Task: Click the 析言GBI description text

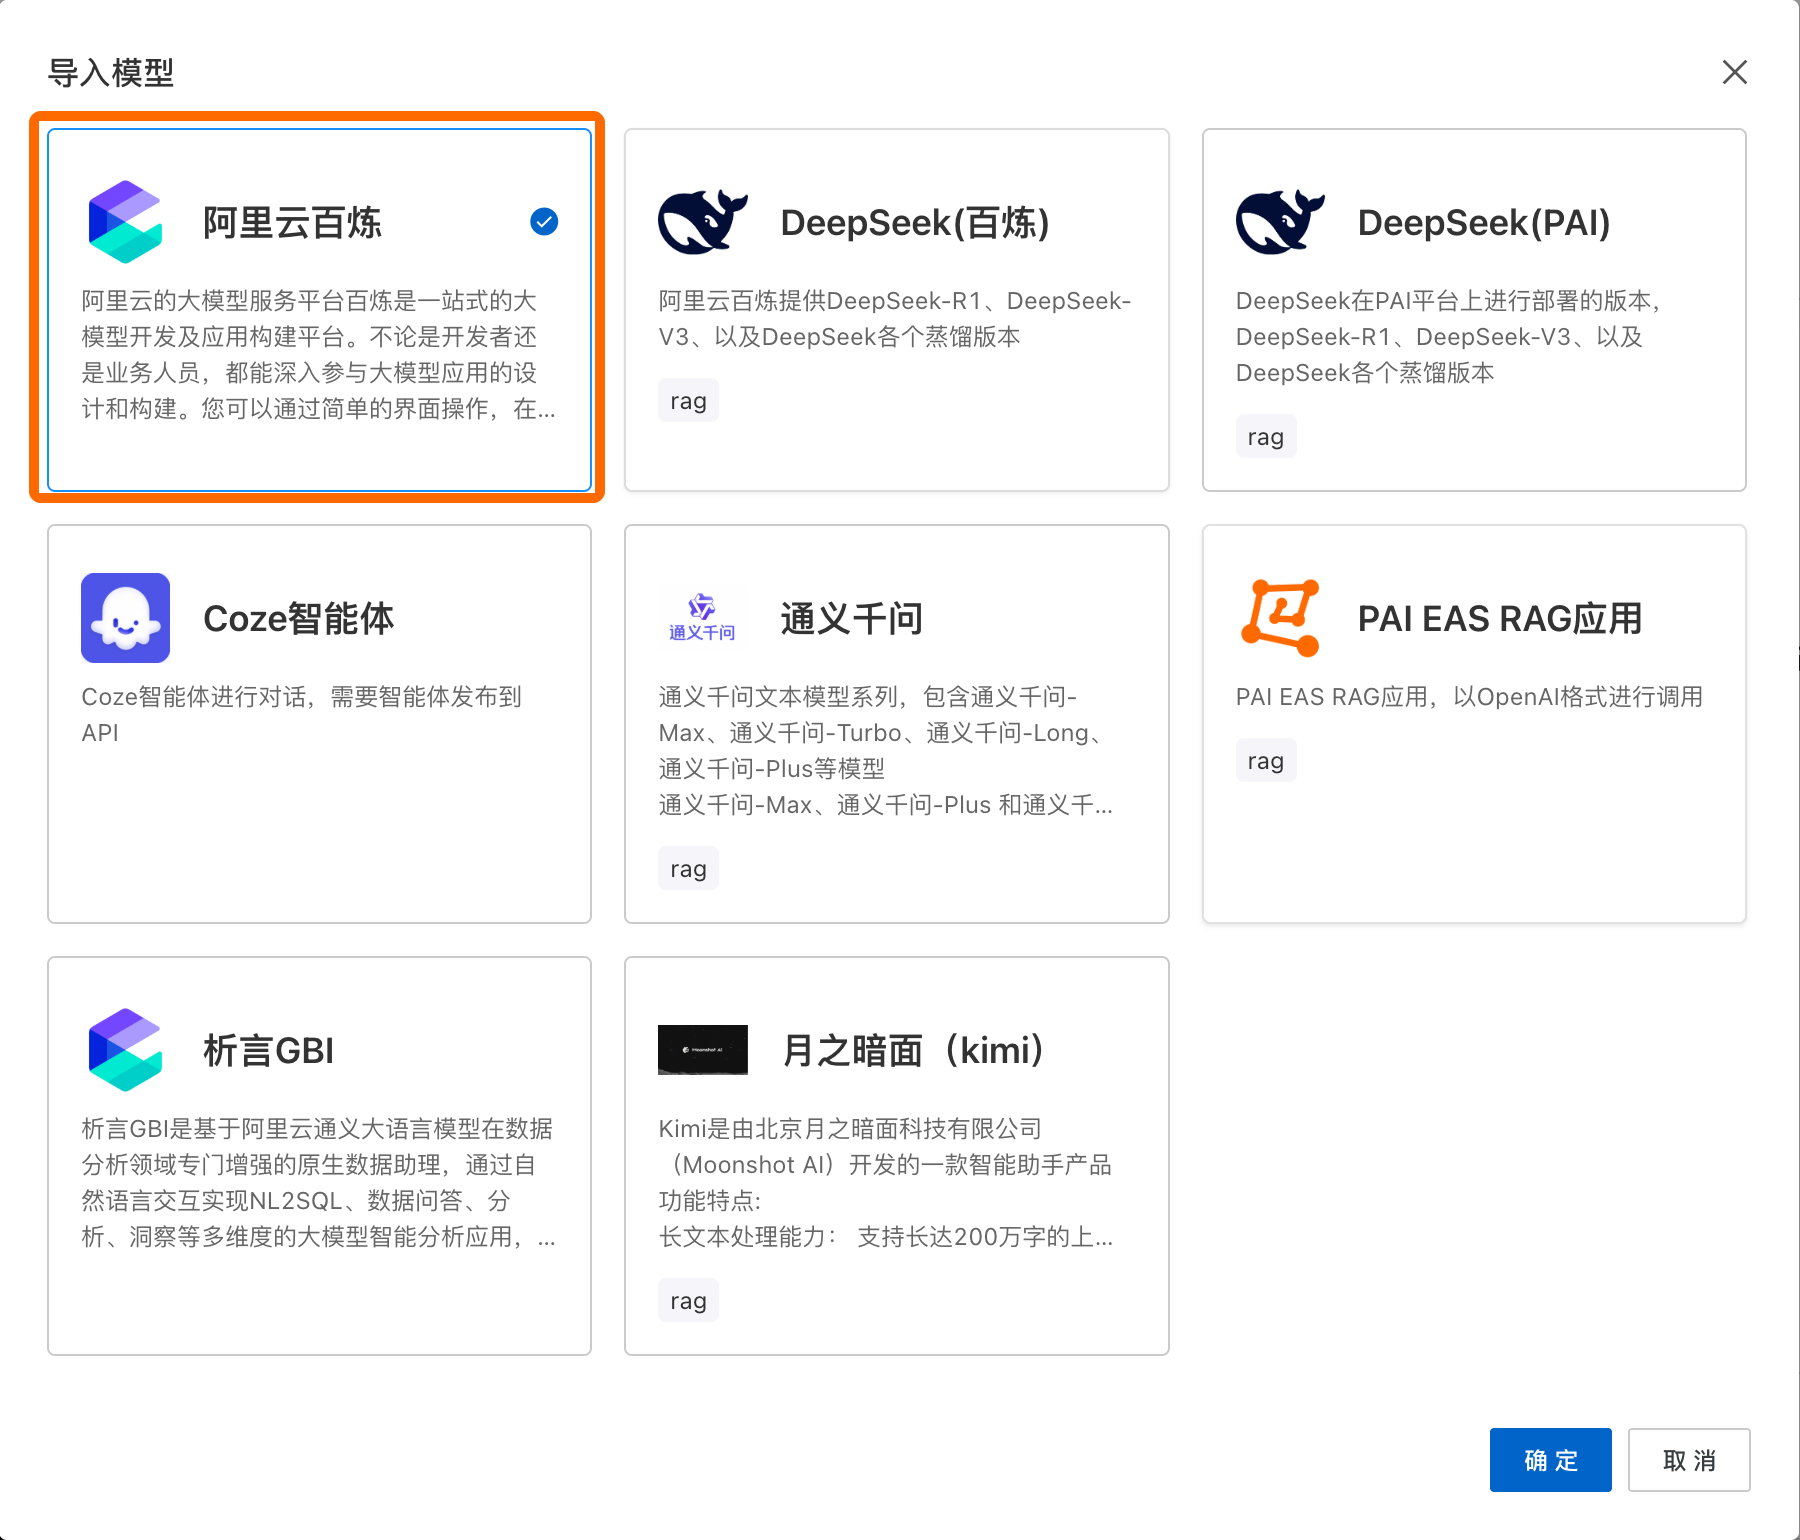Action: [x=319, y=1183]
